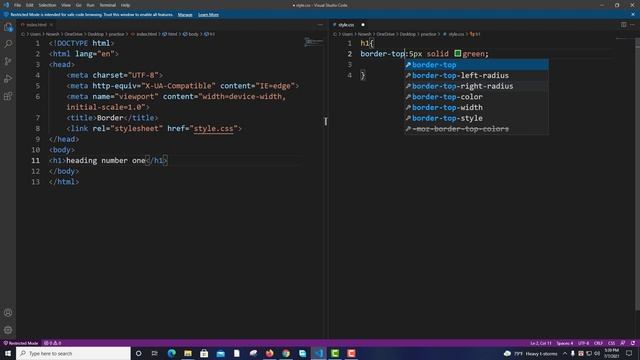Open the View menu
640x360 pixels.
(x=66, y=5)
